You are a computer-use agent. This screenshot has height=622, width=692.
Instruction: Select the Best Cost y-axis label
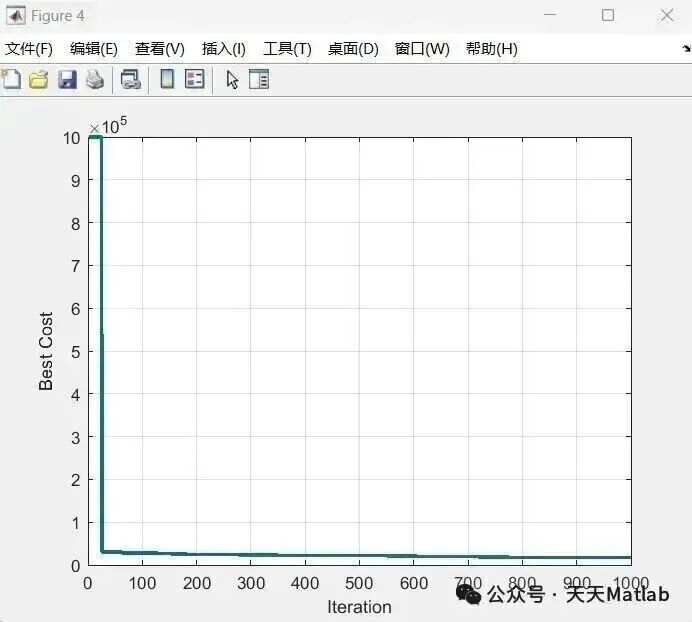tap(45, 351)
